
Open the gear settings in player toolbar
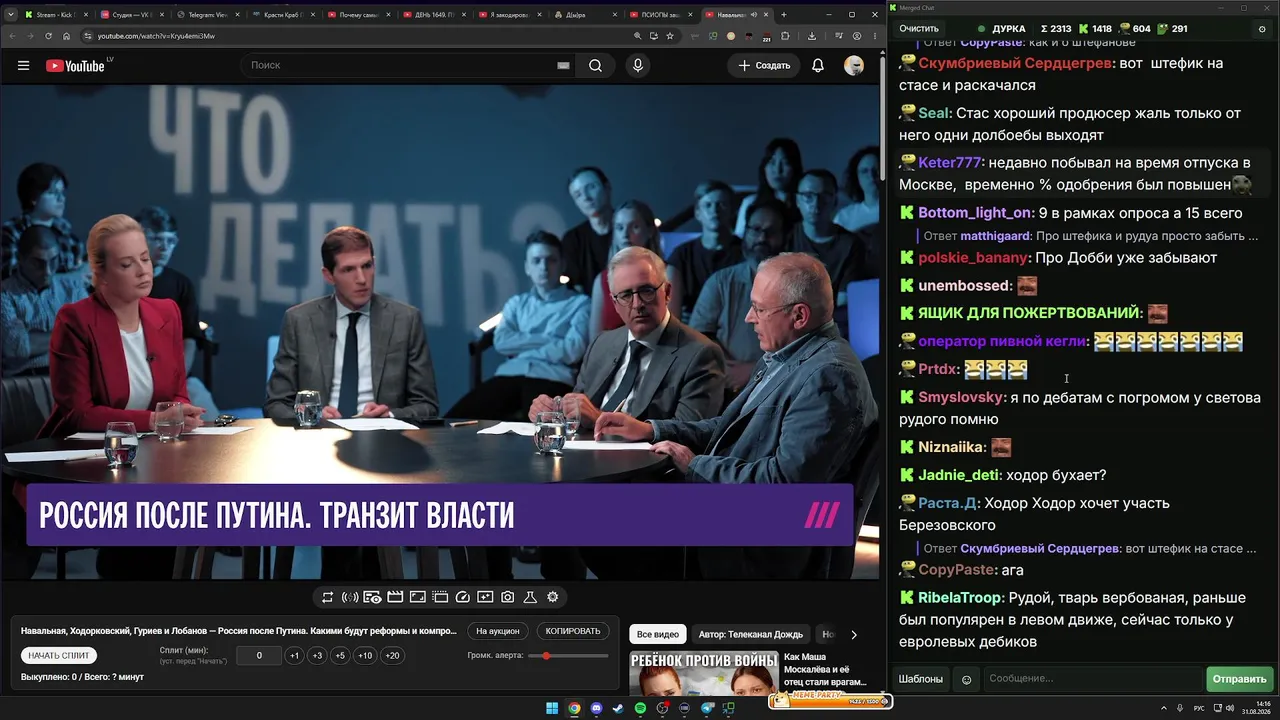coord(552,597)
